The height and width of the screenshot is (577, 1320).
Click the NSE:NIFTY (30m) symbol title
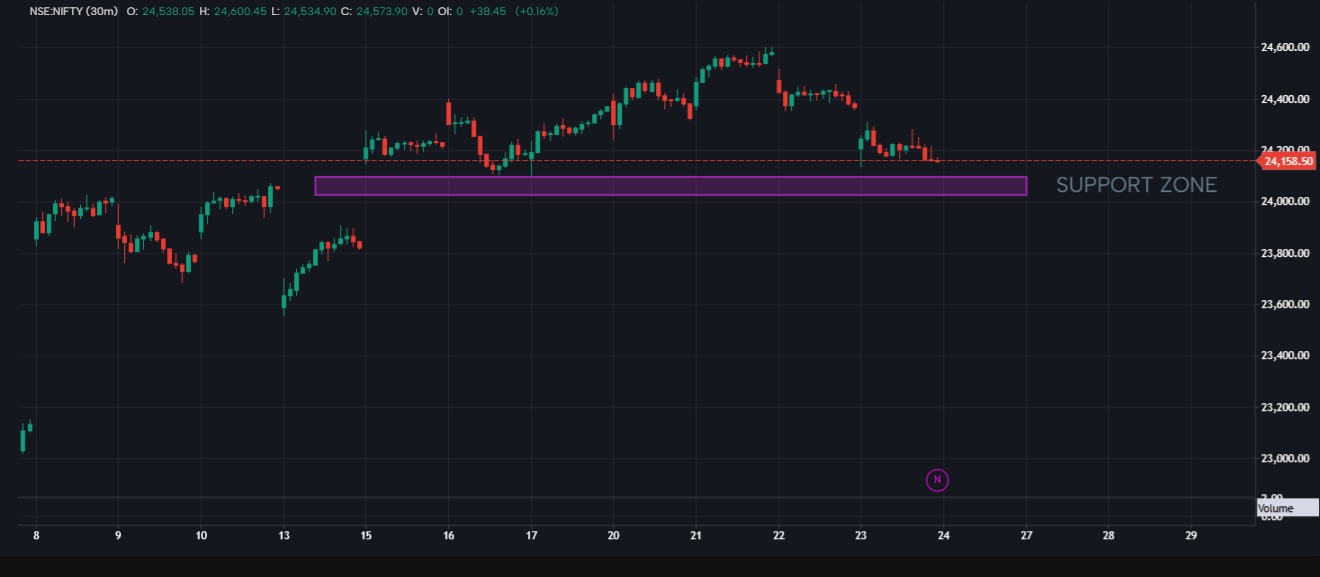[x=73, y=11]
